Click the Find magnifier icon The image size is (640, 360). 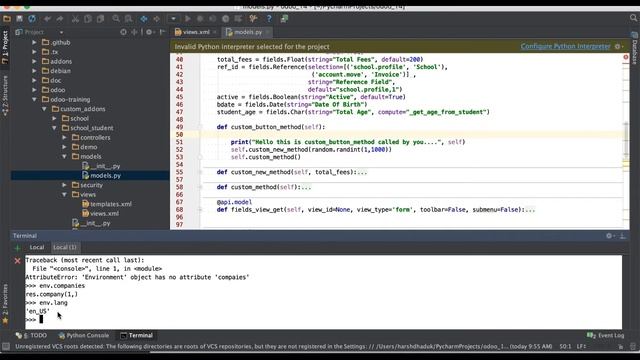116,19
